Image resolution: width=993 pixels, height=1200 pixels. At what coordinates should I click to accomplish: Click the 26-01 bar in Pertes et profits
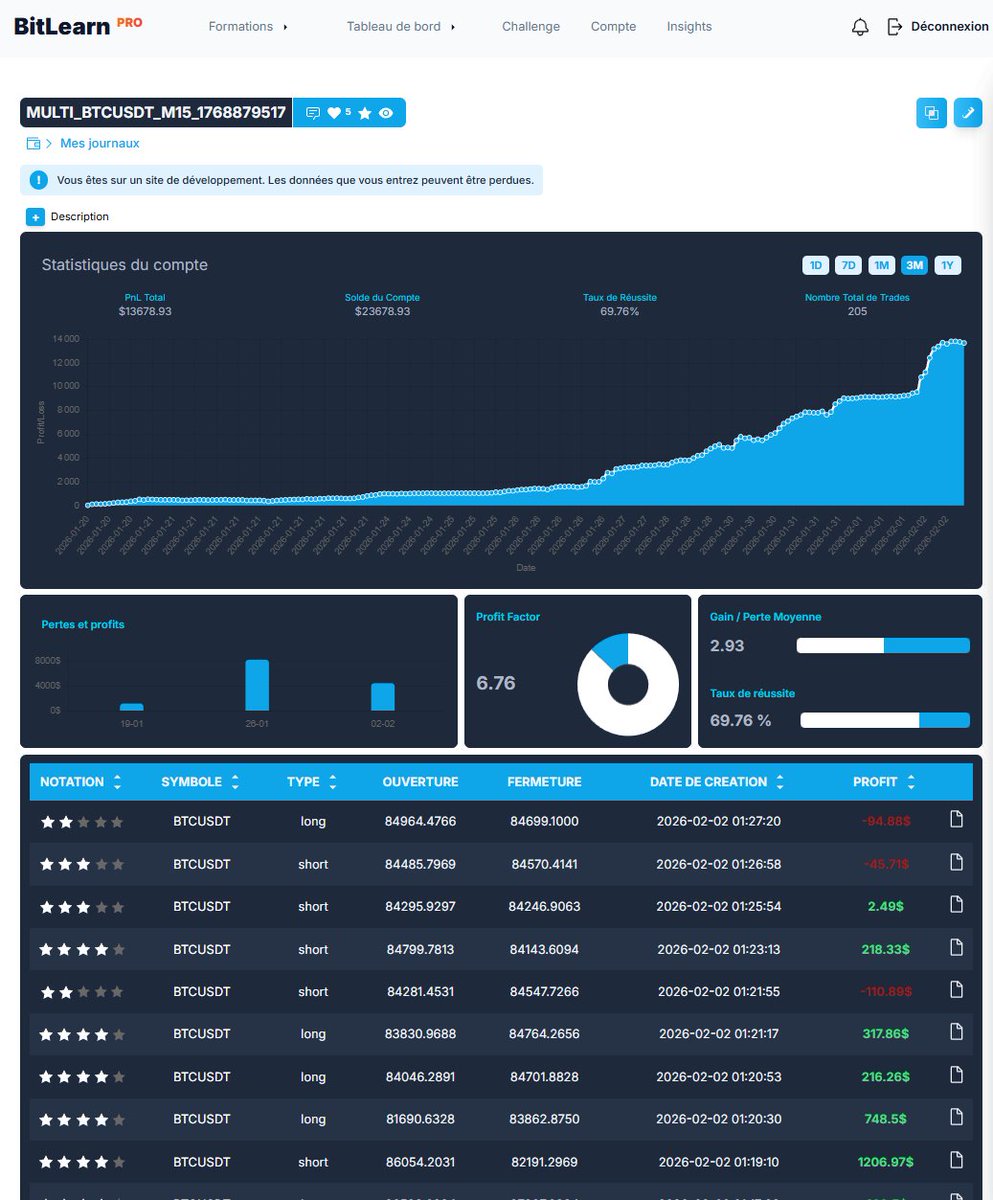(257, 685)
